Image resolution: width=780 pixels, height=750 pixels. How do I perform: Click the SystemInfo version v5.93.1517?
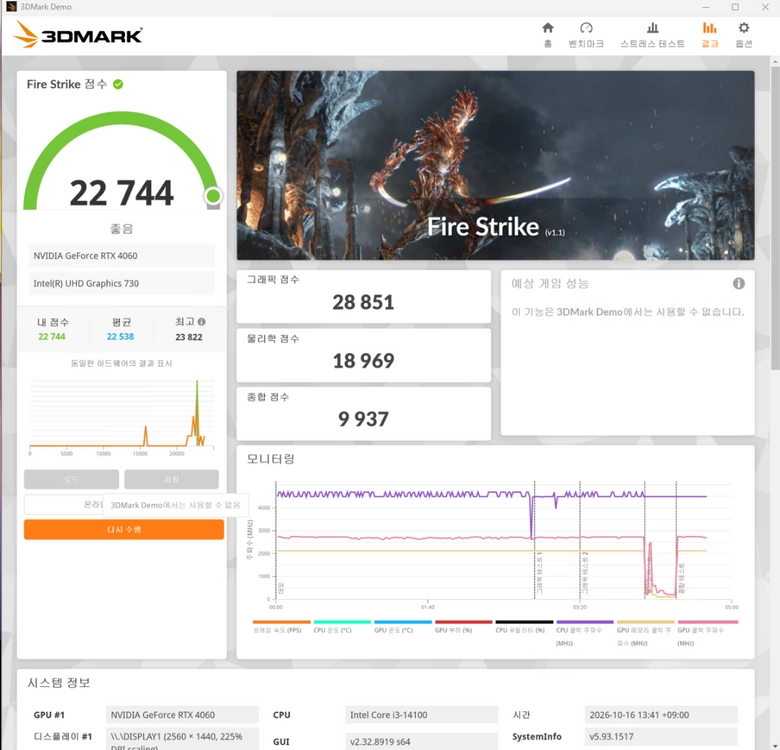coord(661,737)
